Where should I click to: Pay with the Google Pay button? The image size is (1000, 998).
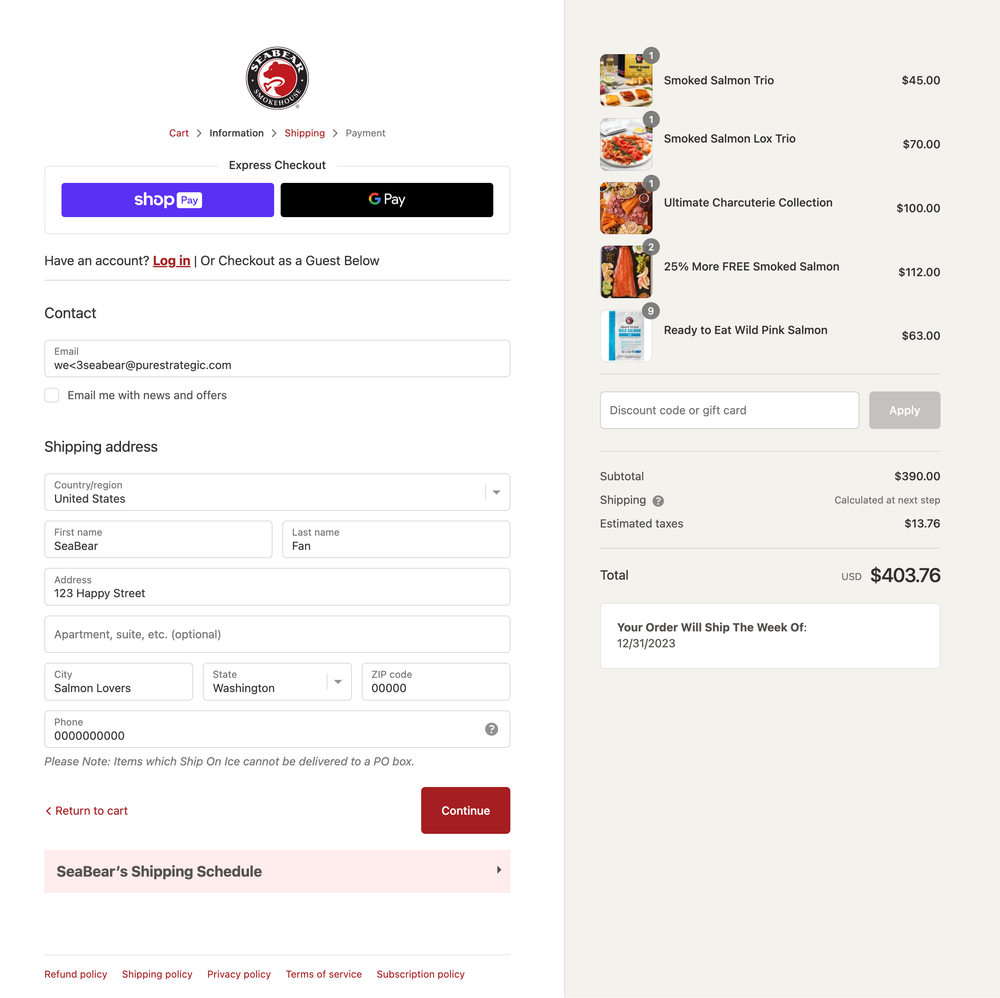[386, 200]
